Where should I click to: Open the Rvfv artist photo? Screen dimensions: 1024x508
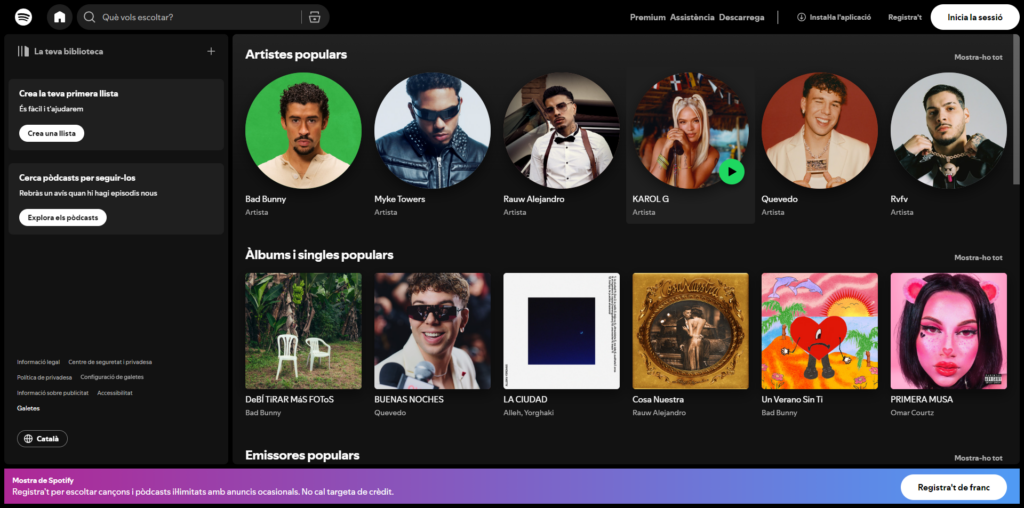pyautogui.click(x=948, y=131)
